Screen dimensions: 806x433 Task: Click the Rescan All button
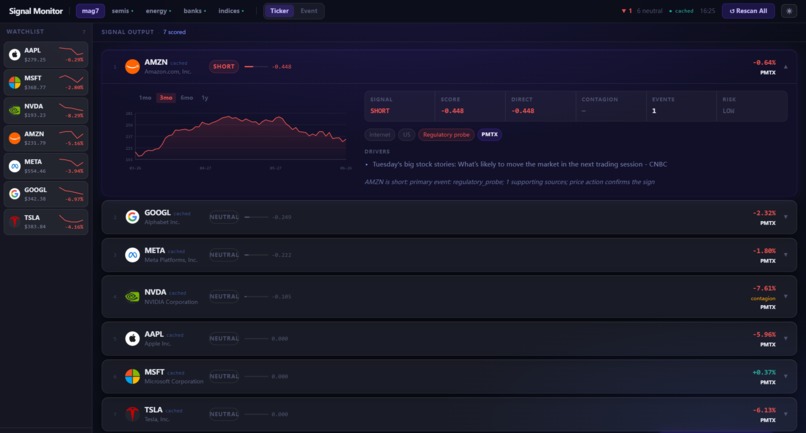748,11
